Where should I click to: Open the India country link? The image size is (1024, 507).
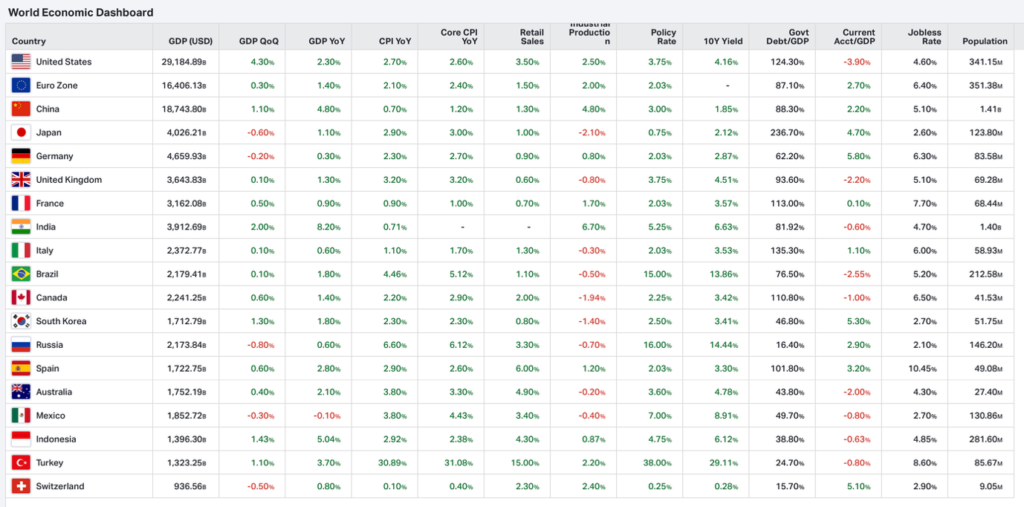(46, 227)
